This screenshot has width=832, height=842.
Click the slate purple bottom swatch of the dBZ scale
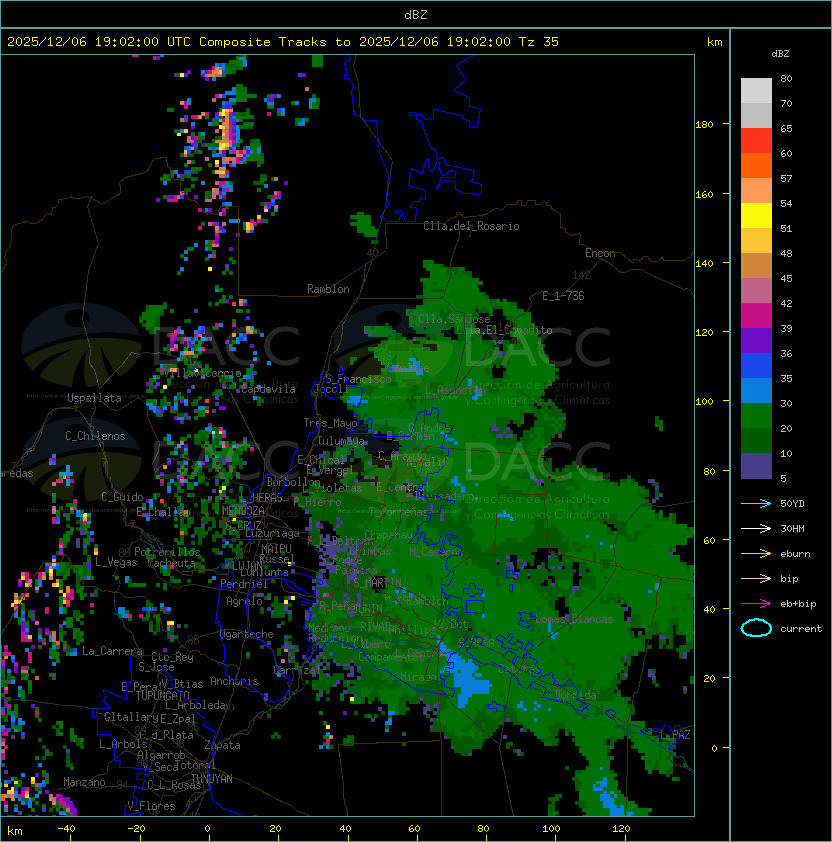click(756, 466)
